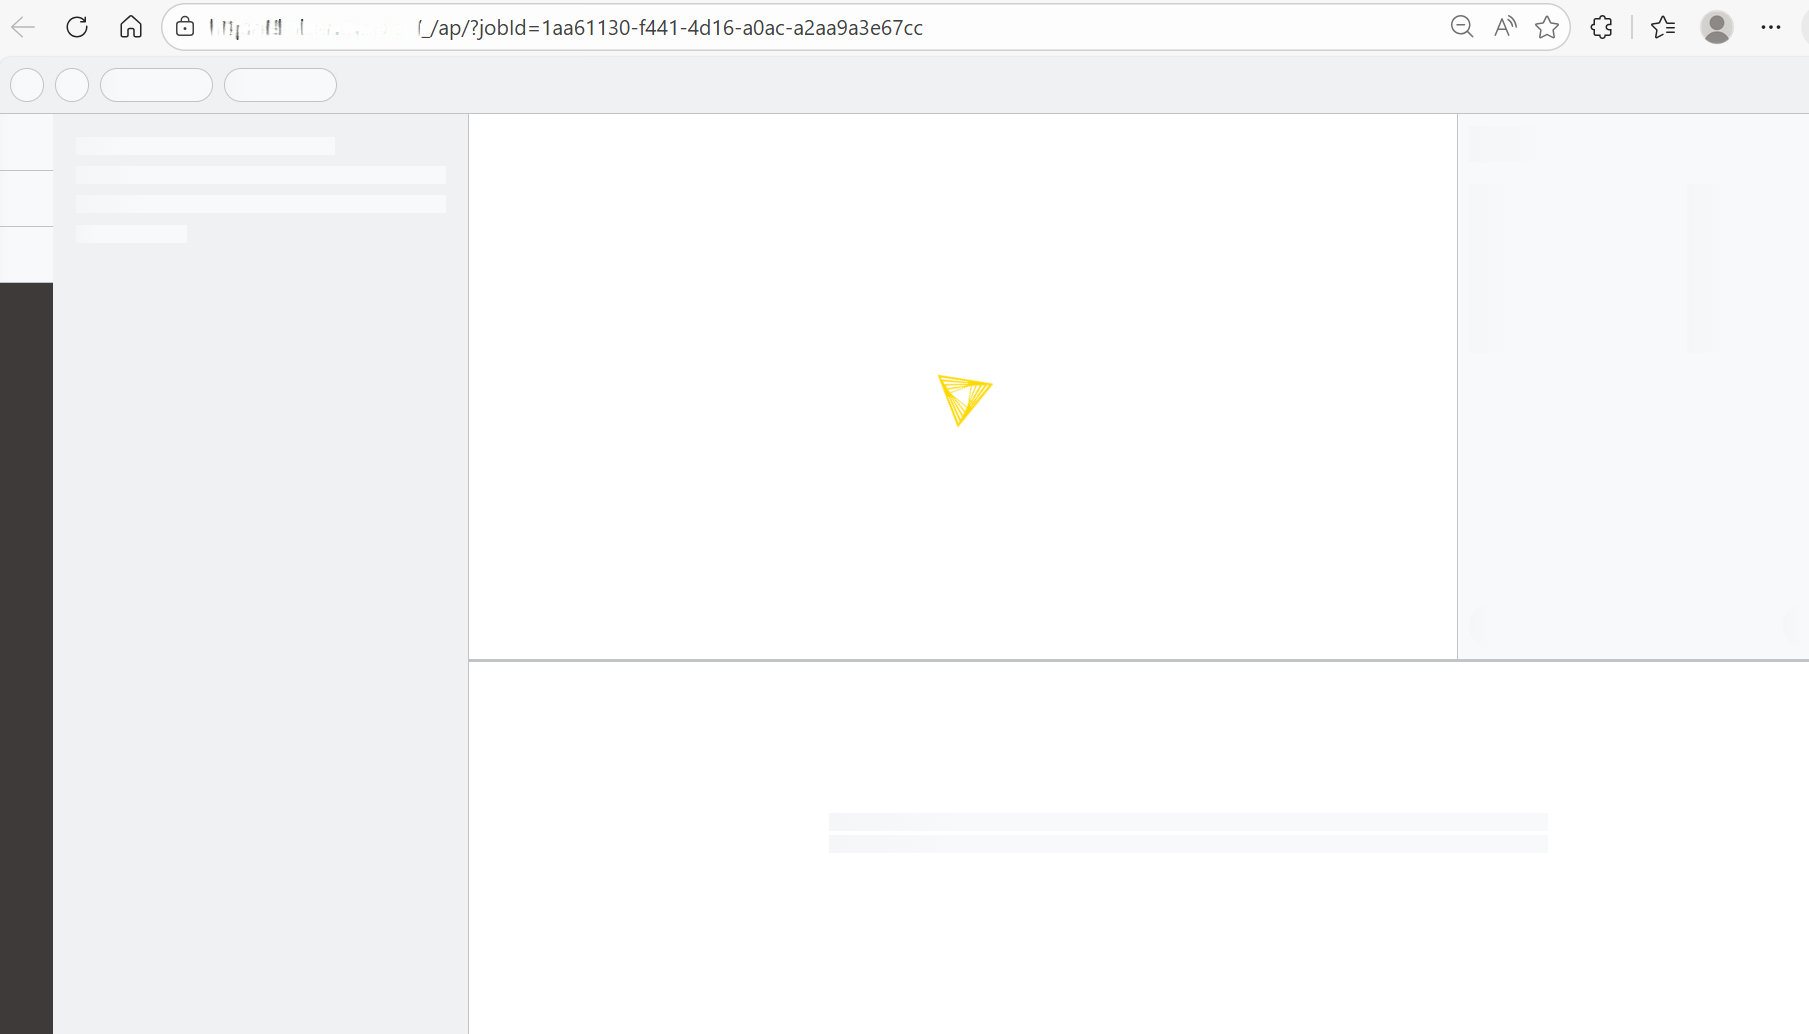Viewport: 1809px width, 1034px height.
Task: Add this page to favorites with star
Action: (x=1547, y=27)
